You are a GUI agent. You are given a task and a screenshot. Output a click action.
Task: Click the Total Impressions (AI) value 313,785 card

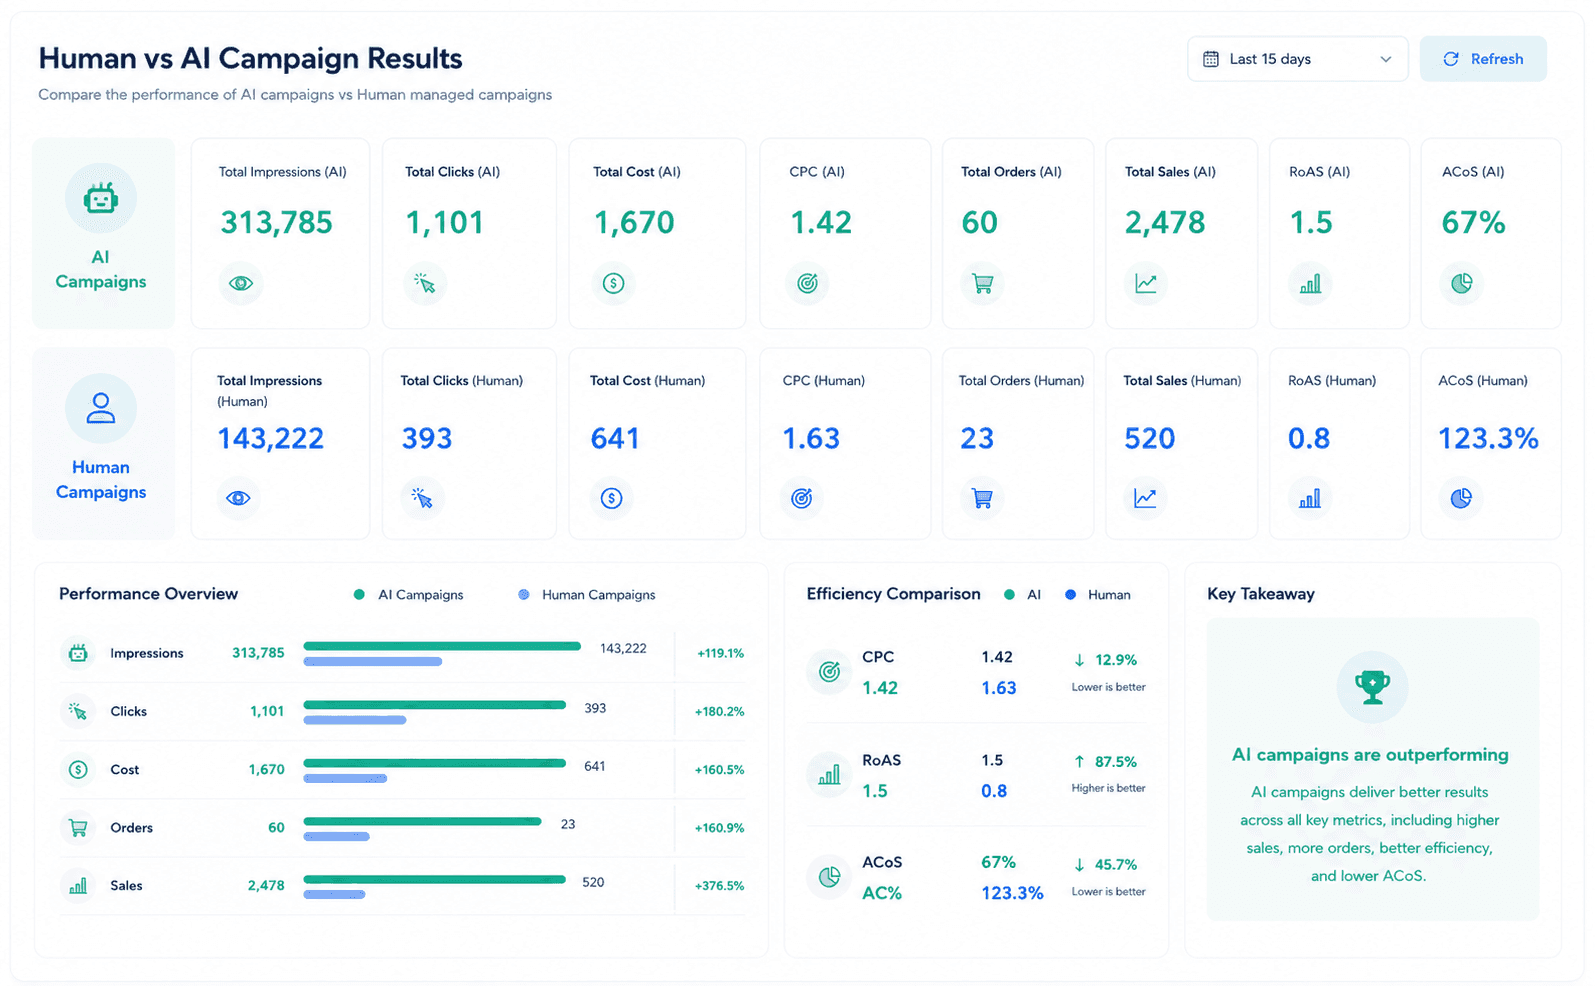click(x=280, y=233)
